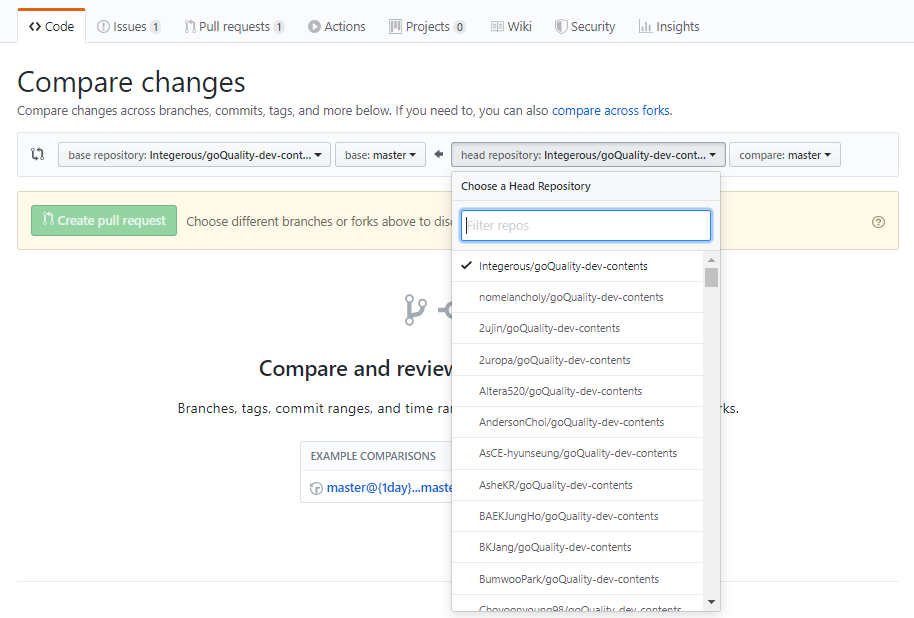The image size is (914, 618).
Task: Open the base repository dropdown
Action: click(x=194, y=154)
